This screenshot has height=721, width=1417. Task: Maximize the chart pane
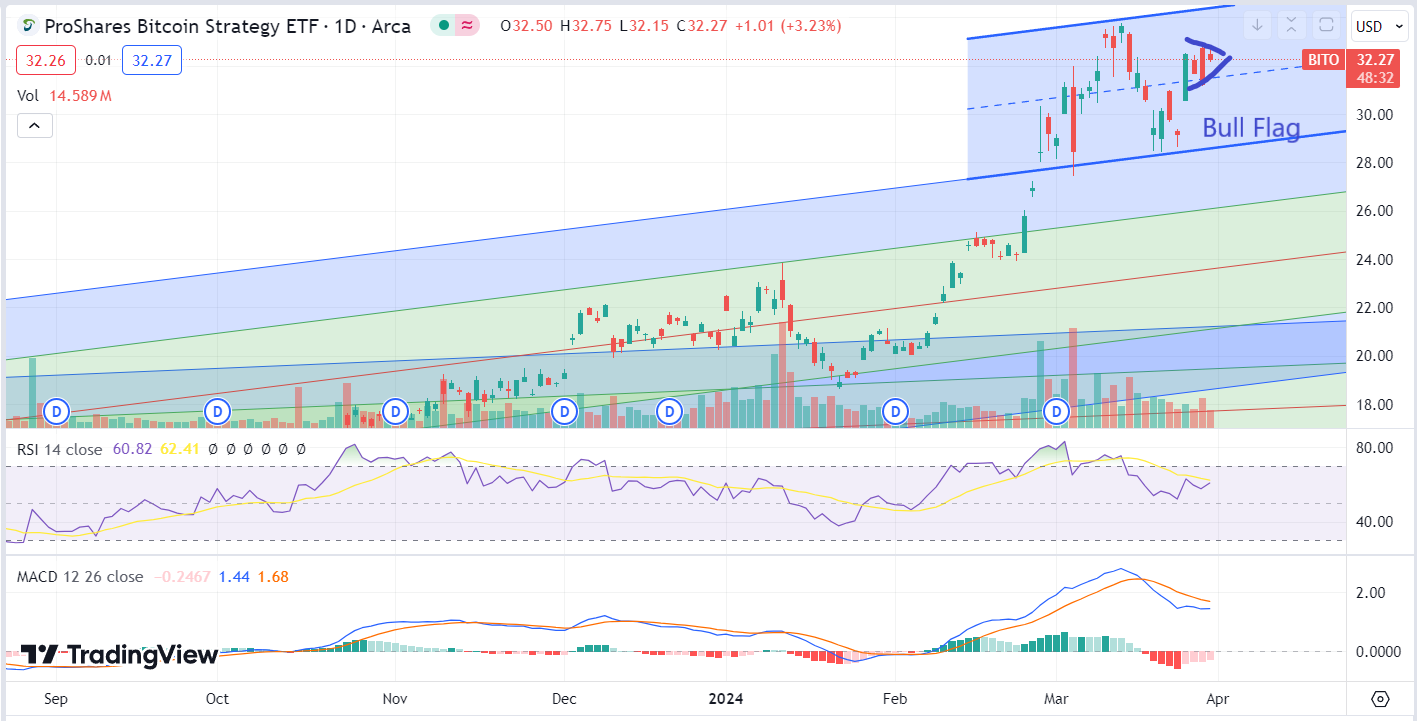coord(1326,25)
